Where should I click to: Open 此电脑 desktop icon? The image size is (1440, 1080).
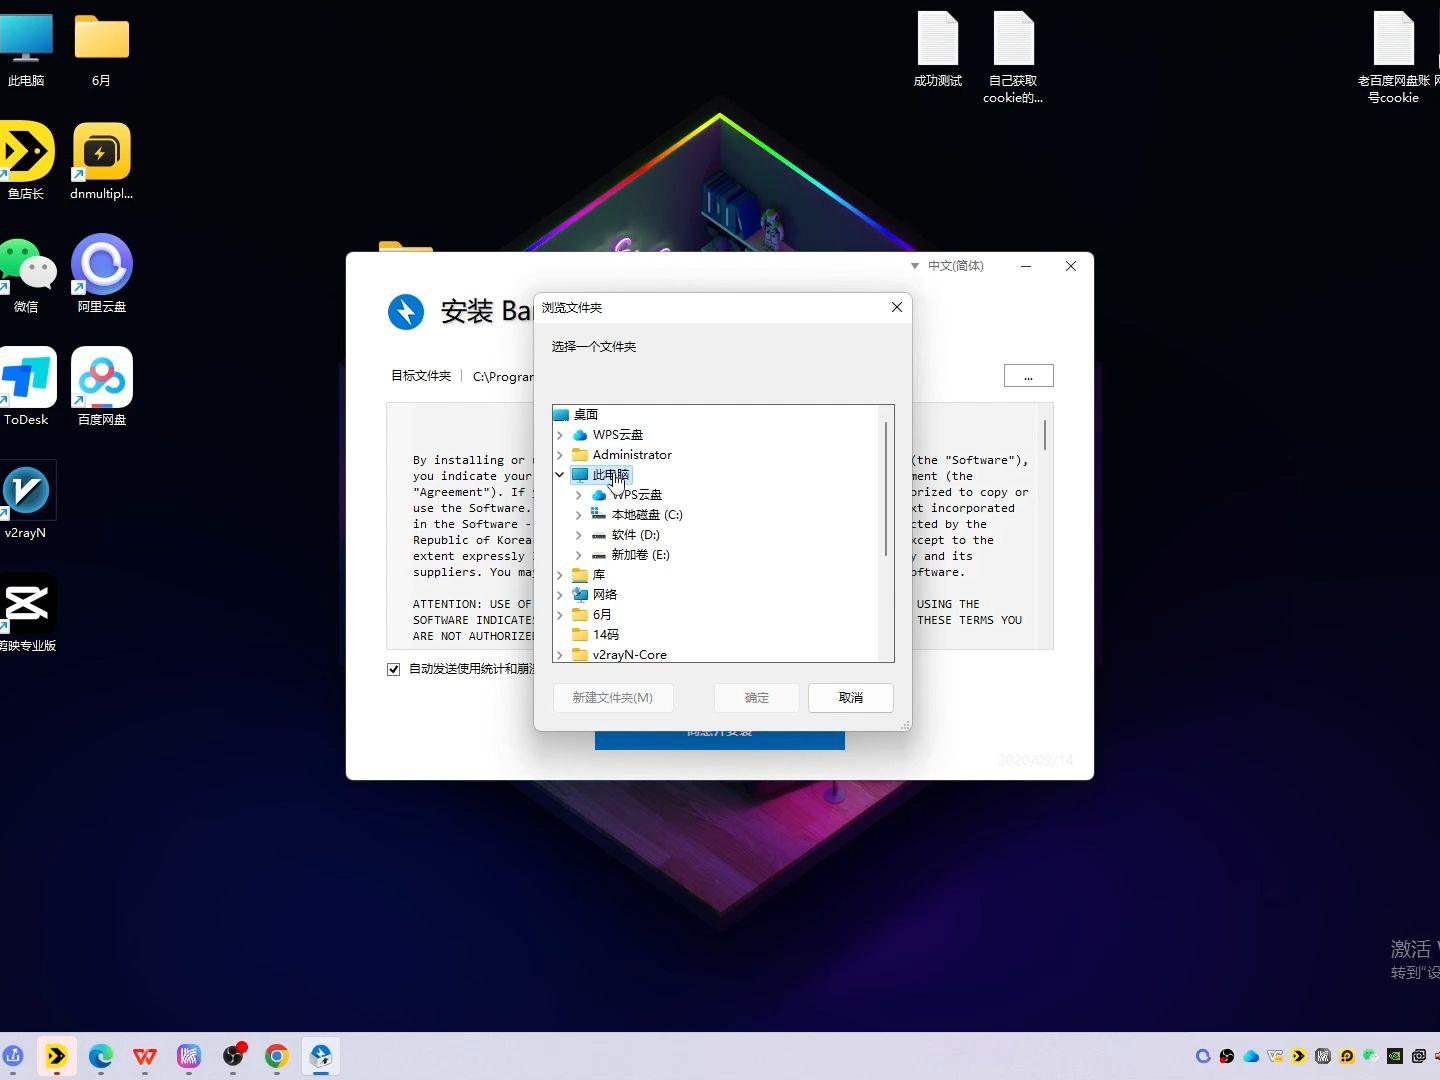(26, 50)
